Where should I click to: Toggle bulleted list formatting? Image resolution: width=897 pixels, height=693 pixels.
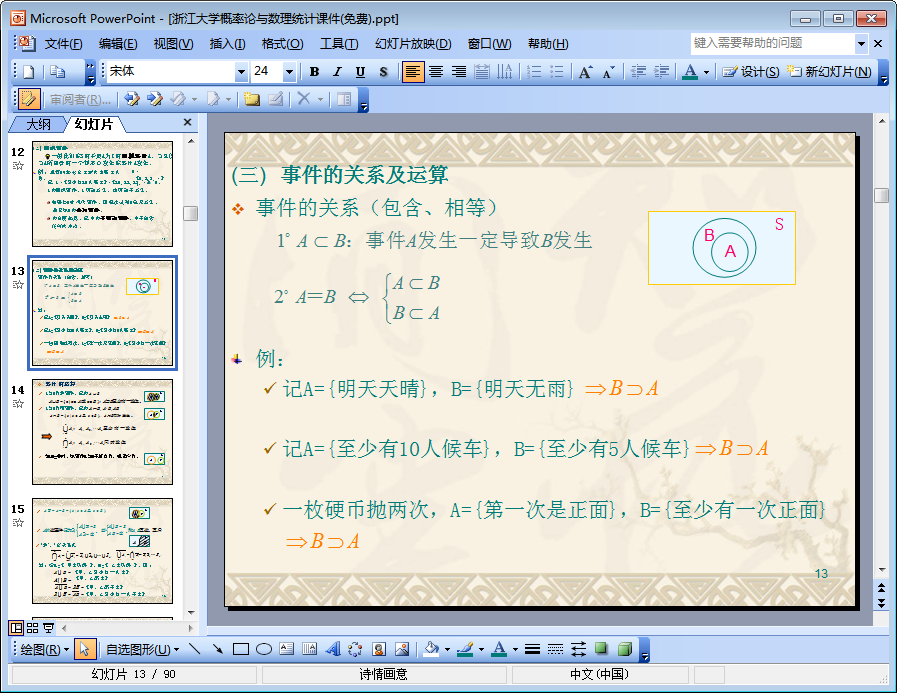pyautogui.click(x=557, y=72)
